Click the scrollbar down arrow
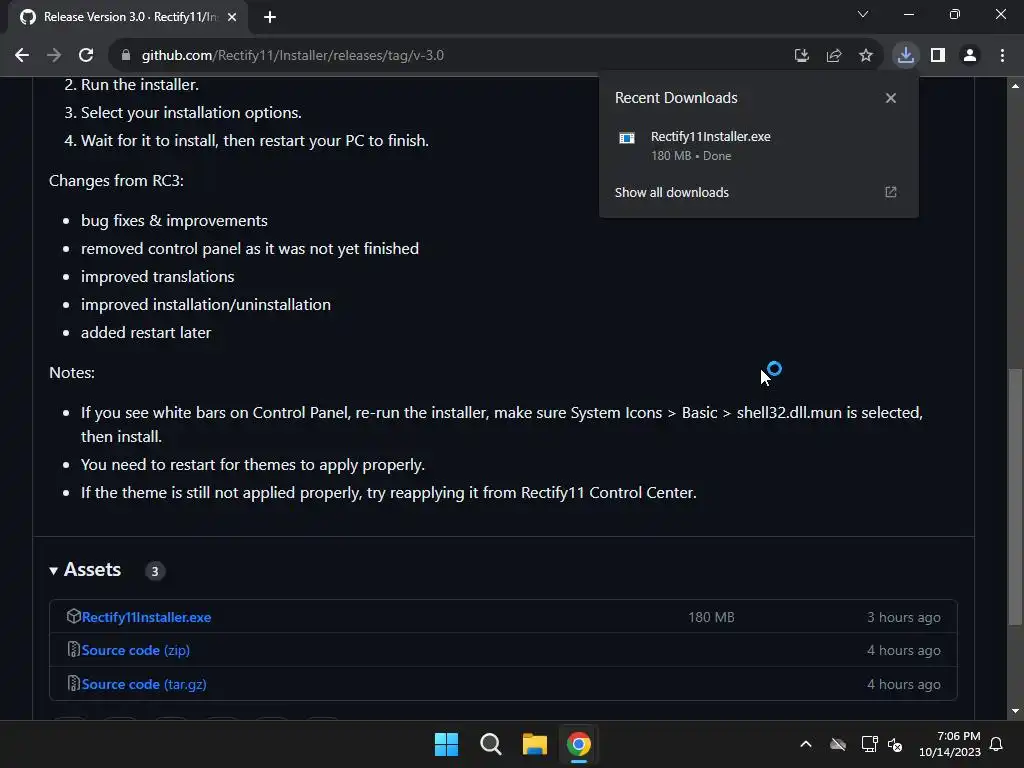Viewport: 1024px width, 768px height. coord(1015,711)
